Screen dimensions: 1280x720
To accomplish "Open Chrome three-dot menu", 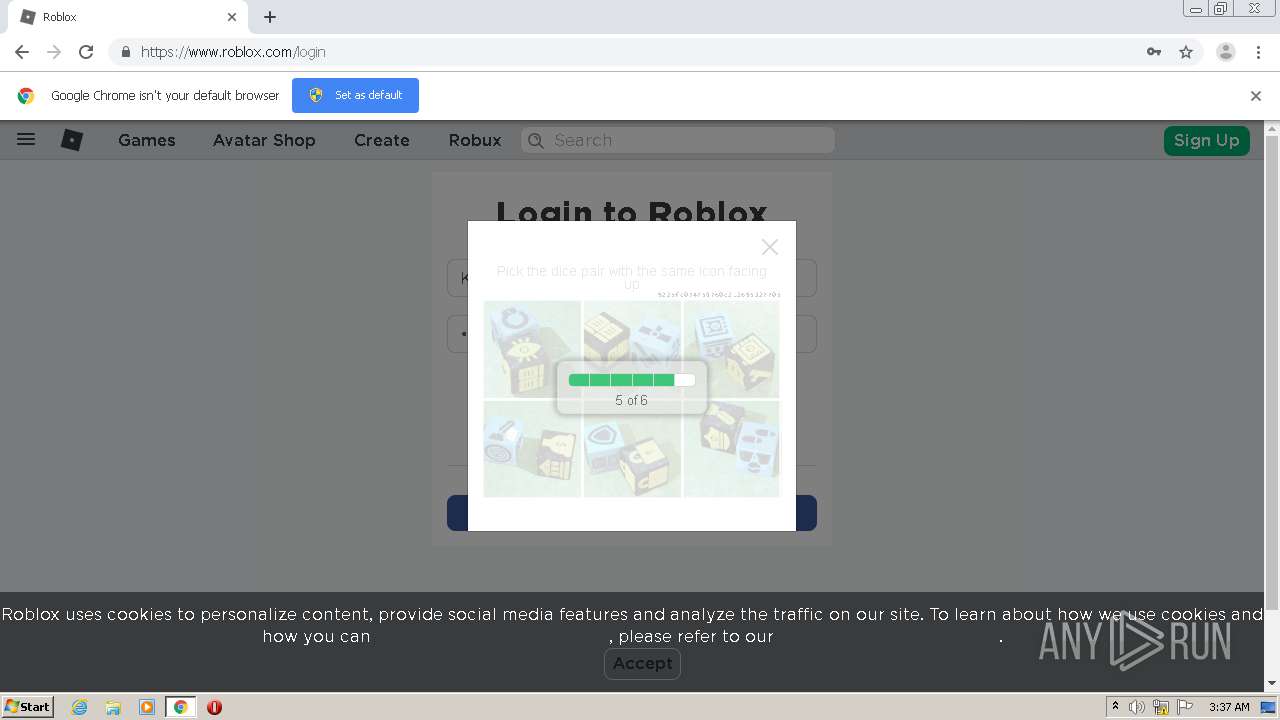I will 1258,52.
